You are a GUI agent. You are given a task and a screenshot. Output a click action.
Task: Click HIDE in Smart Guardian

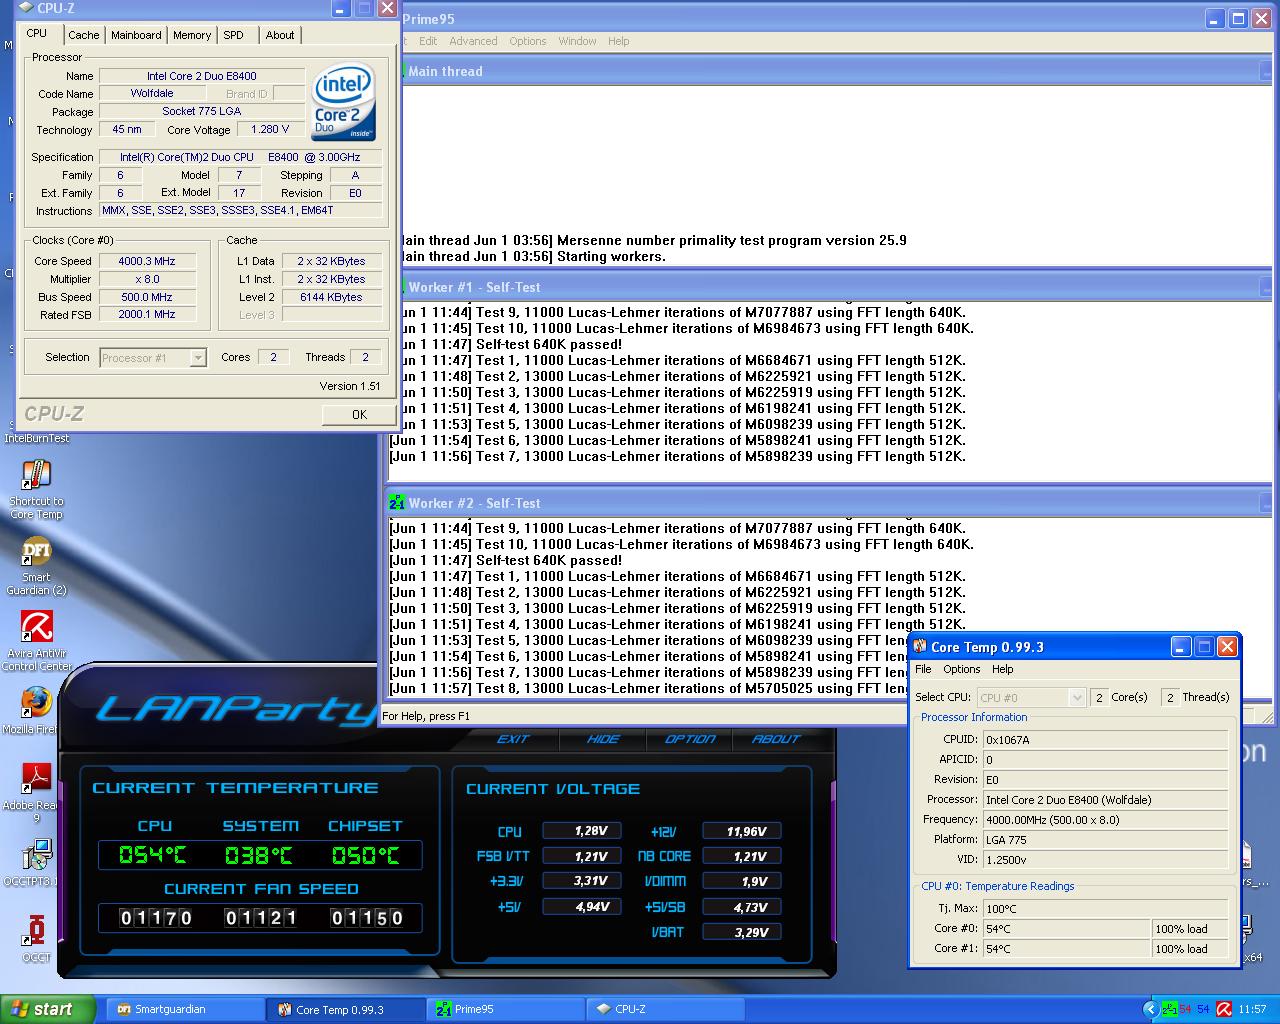(x=603, y=739)
